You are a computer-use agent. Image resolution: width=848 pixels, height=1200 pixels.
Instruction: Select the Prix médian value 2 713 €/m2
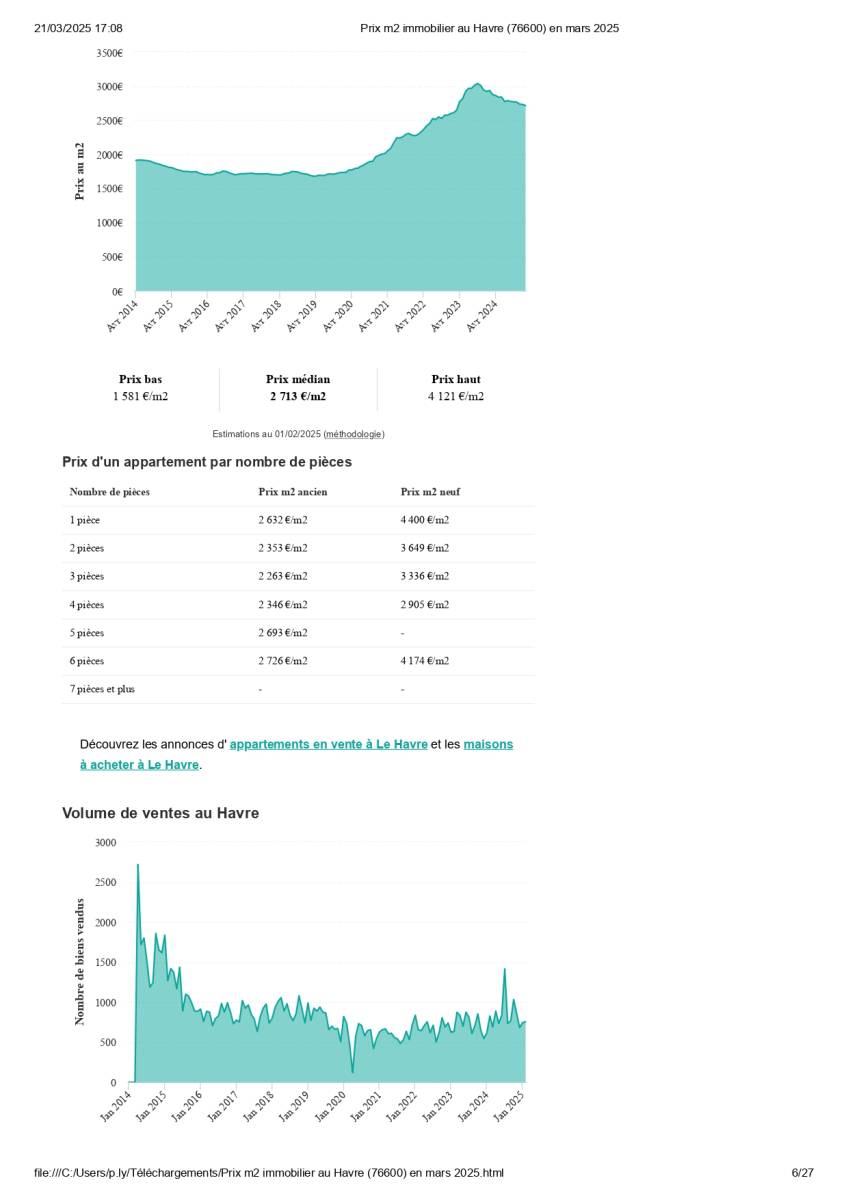tap(297, 397)
